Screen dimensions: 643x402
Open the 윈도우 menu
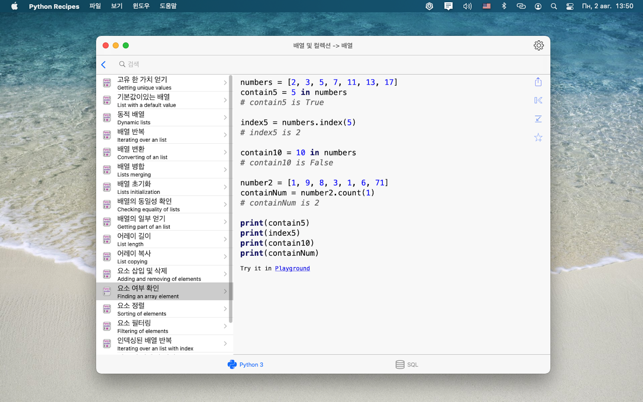pos(141,6)
